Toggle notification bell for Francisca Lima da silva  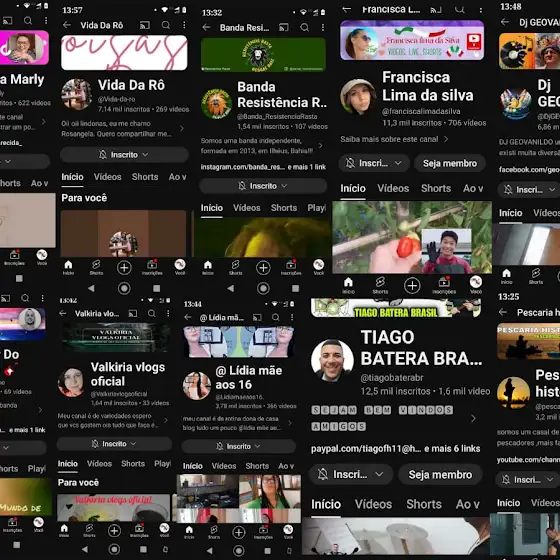(x=350, y=163)
